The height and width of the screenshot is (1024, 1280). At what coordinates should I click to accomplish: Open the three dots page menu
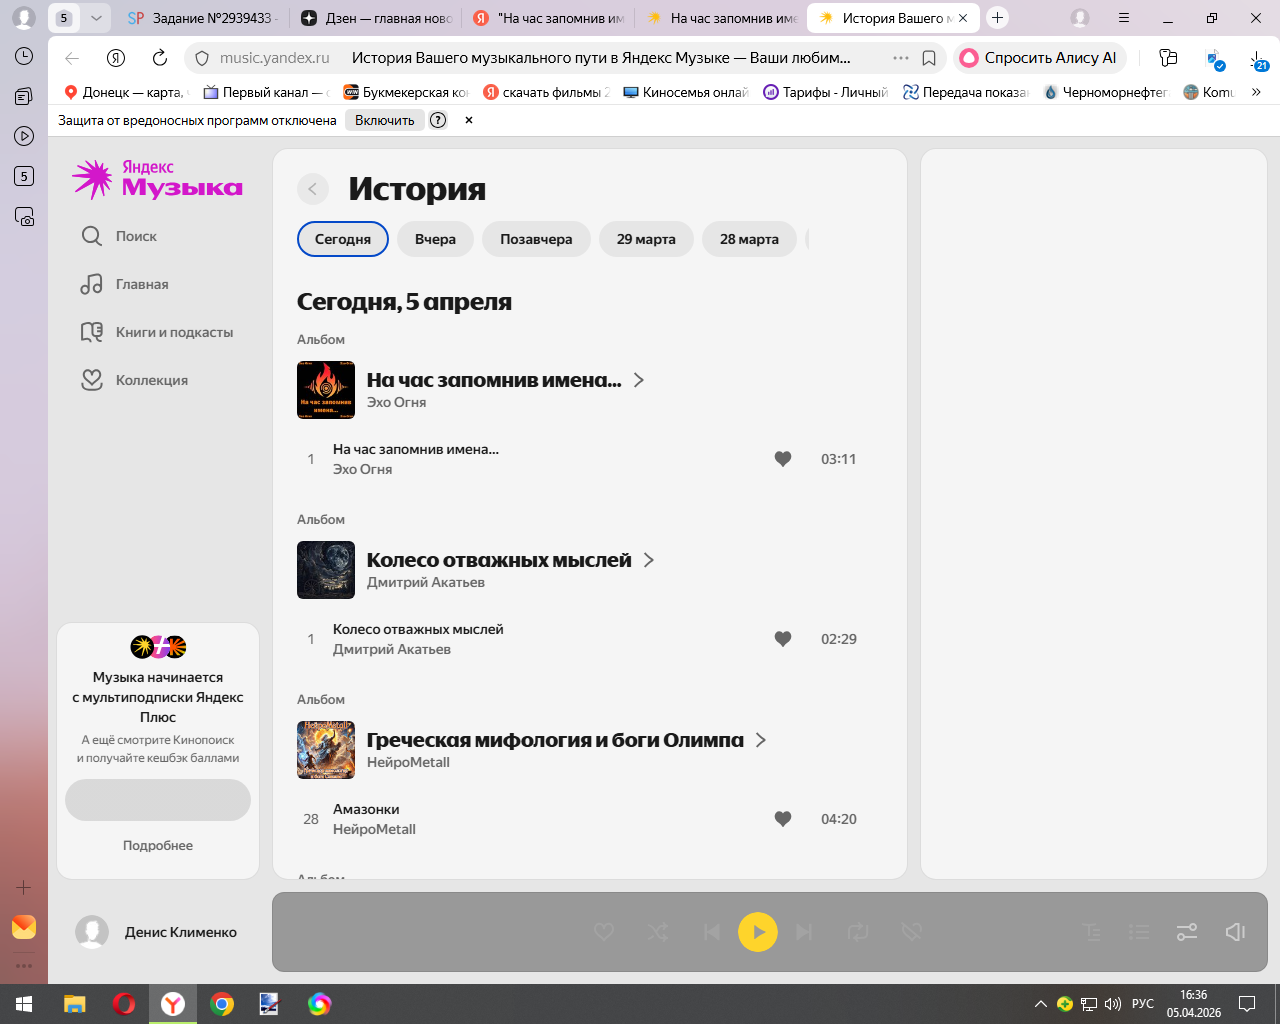(901, 58)
